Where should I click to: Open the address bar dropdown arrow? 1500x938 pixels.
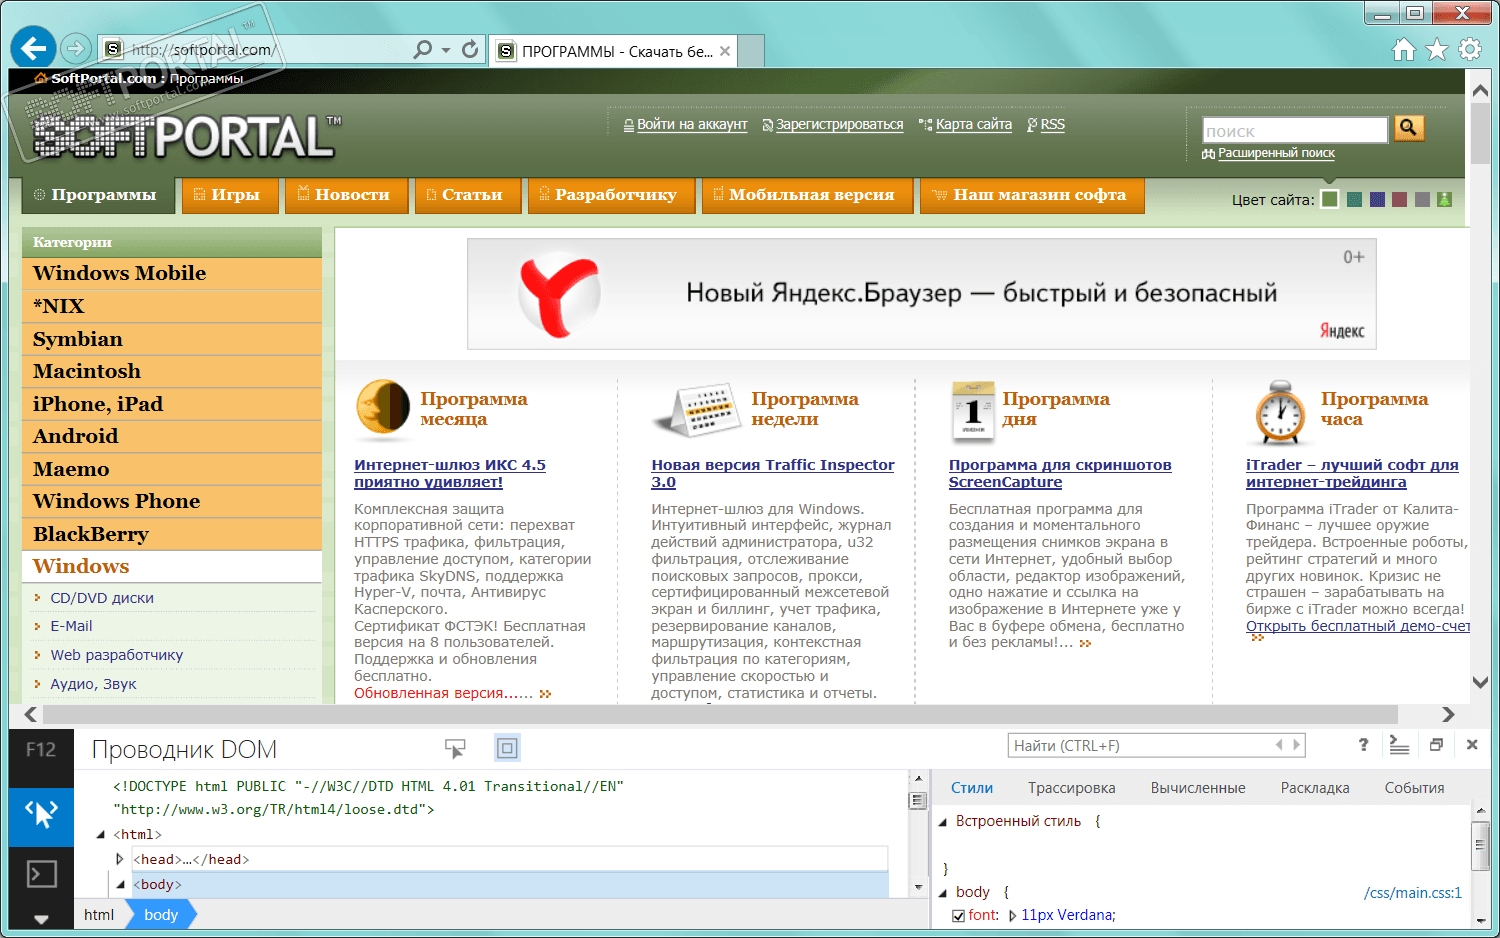pyautogui.click(x=446, y=49)
